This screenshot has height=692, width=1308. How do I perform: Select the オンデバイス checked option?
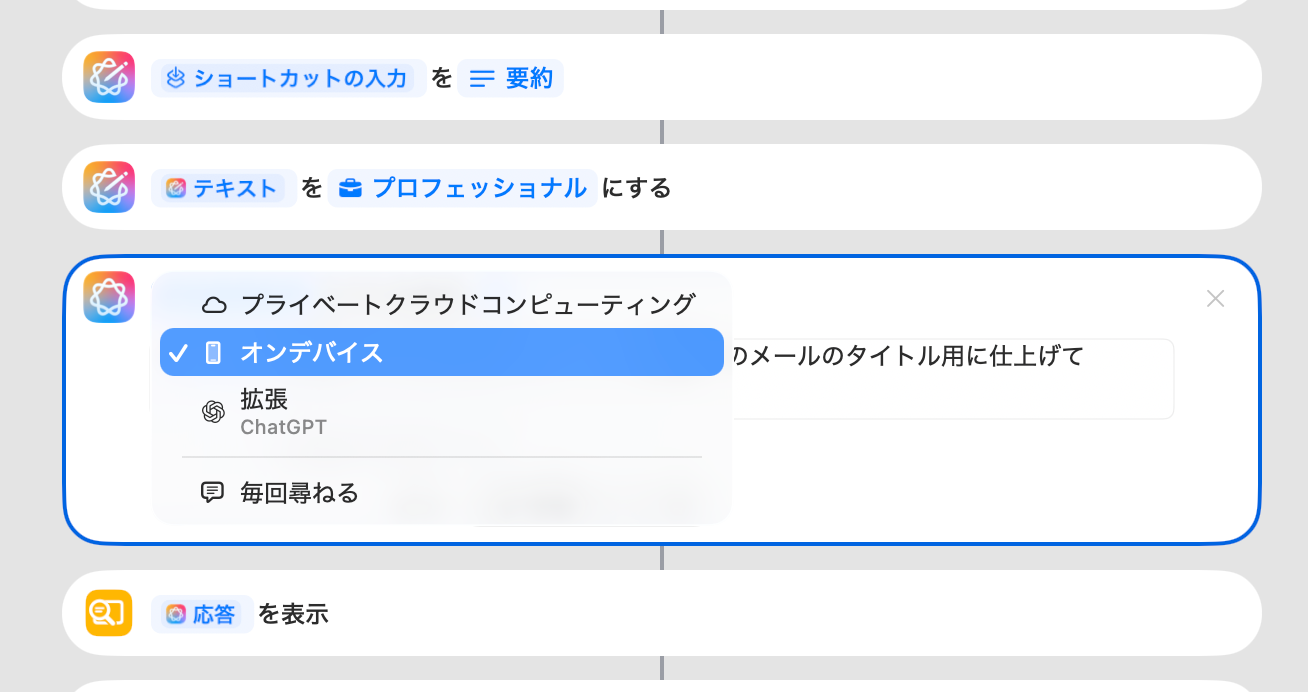[x=441, y=352]
